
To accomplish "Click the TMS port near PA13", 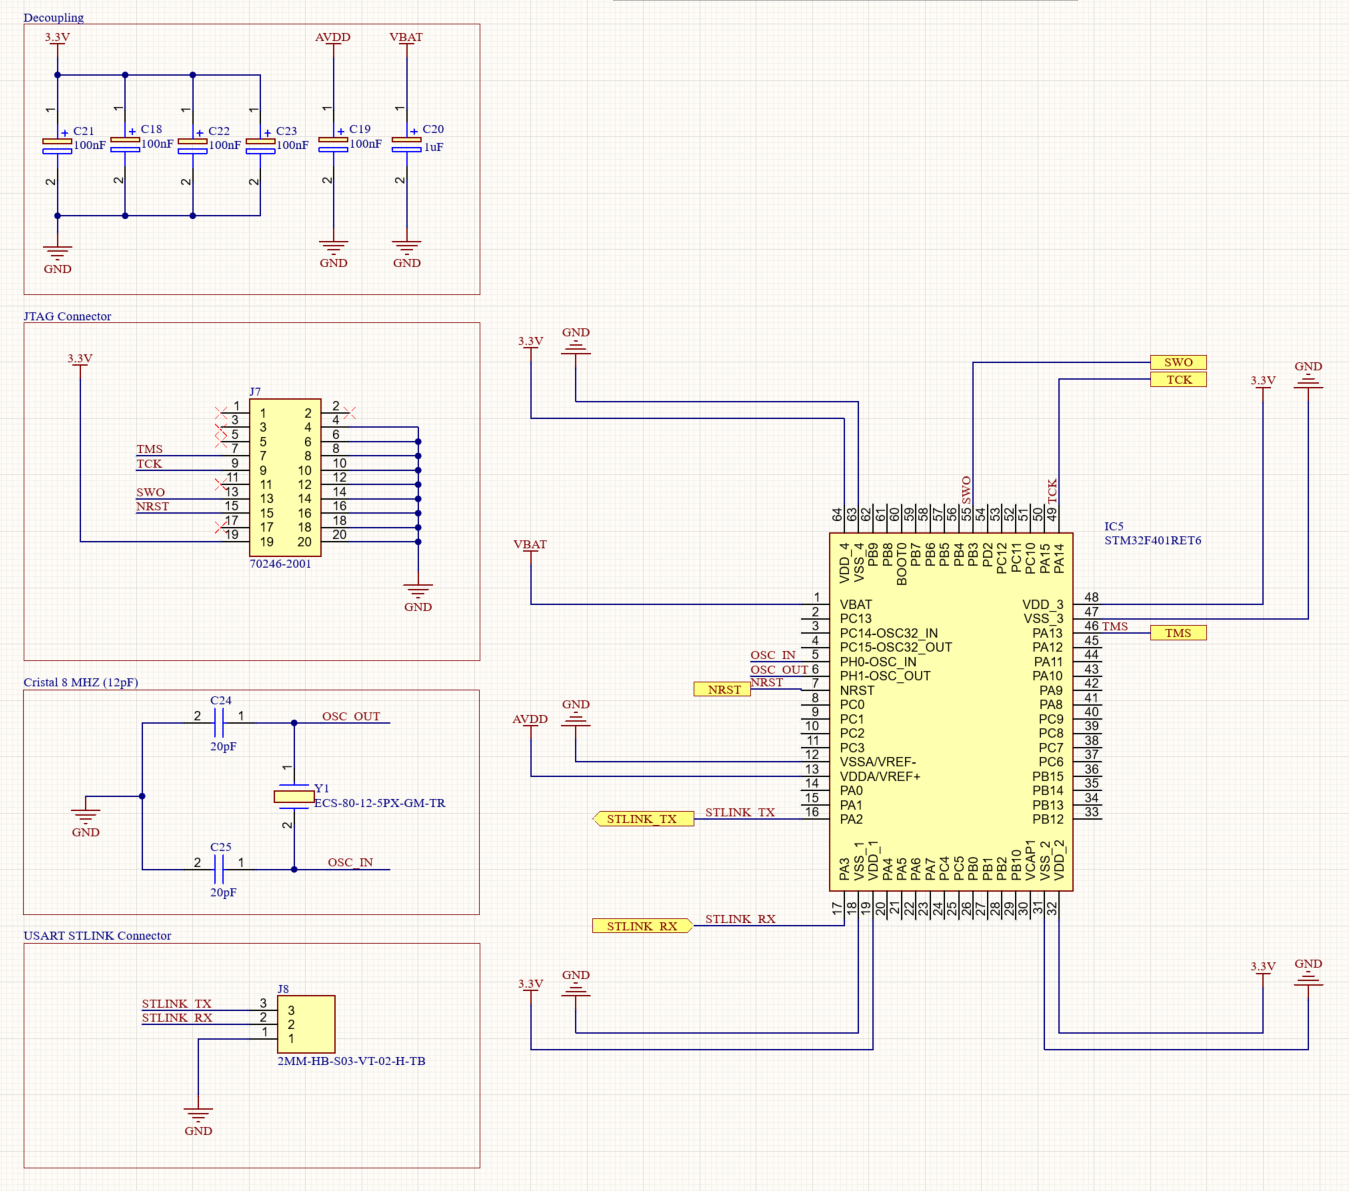I will [x=1179, y=632].
